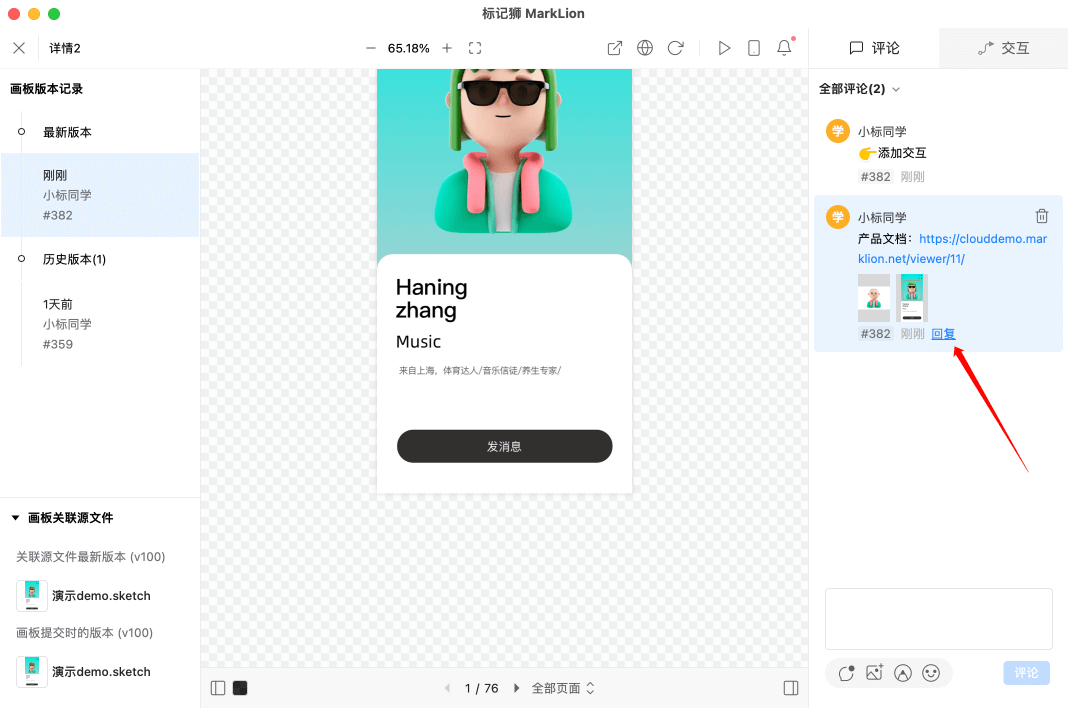Collapse the 画板关联源文件 section

point(16,518)
